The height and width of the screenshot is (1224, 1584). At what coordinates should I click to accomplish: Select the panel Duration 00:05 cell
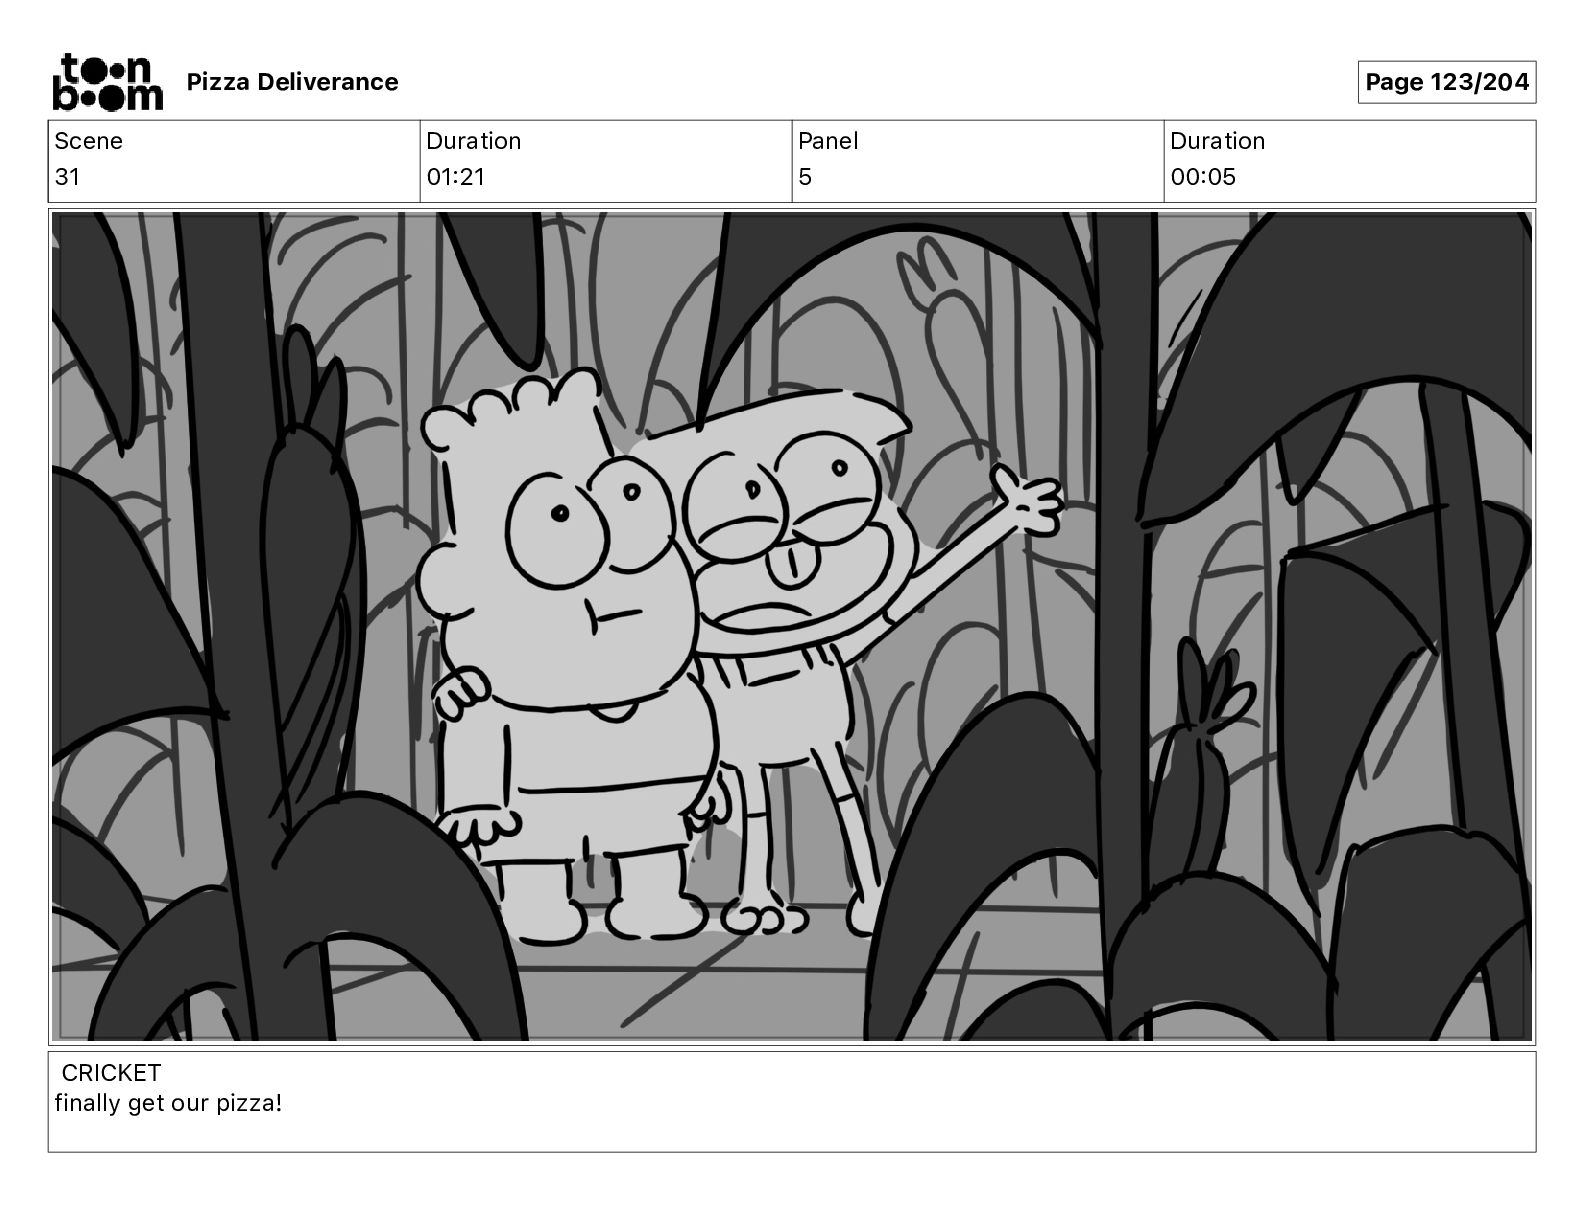tap(1350, 161)
